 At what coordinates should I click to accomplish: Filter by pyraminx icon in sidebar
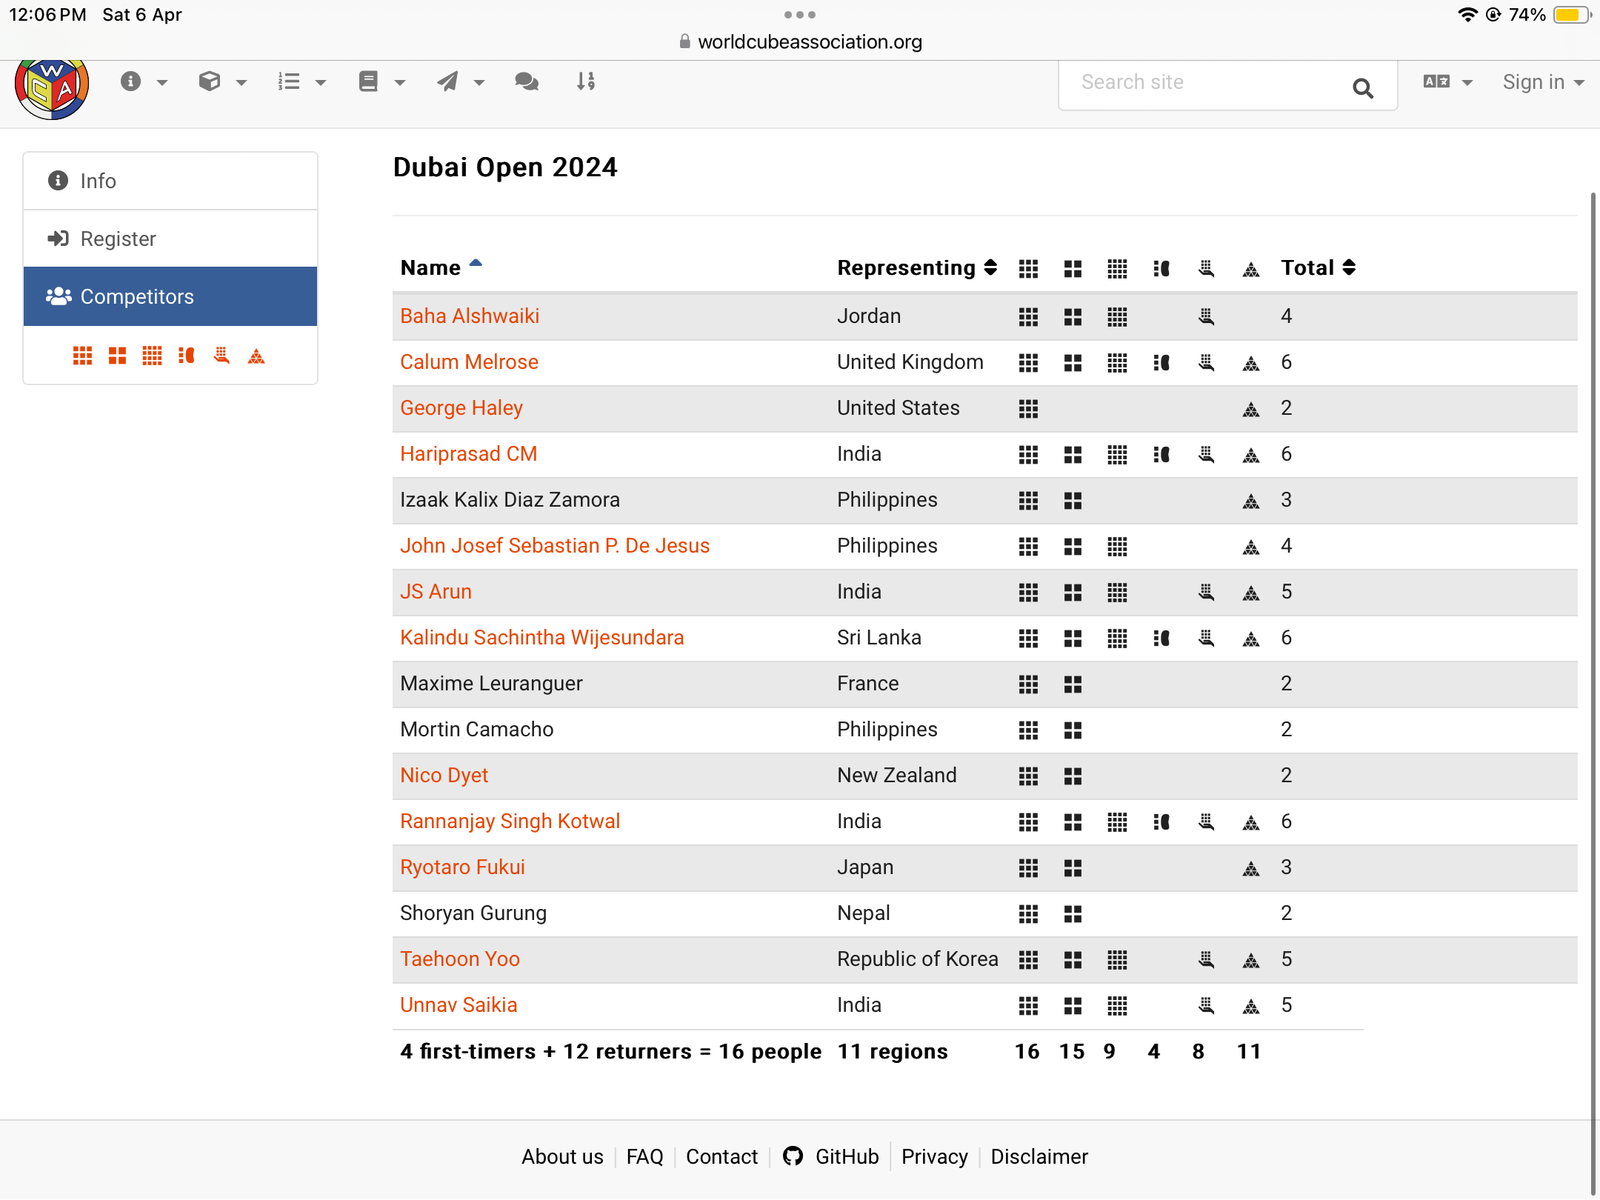tap(257, 356)
